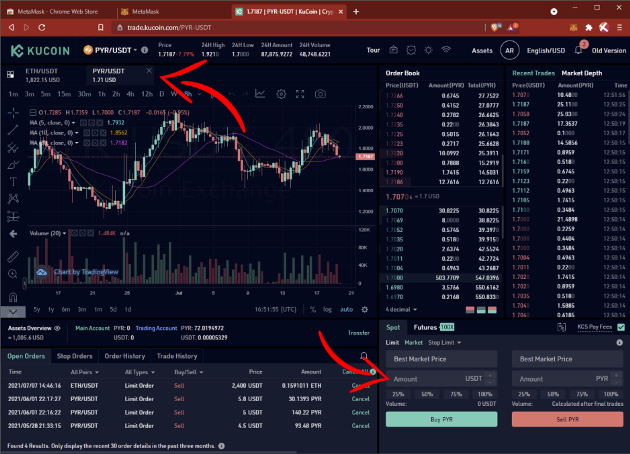Screen dimensions: 630x454
Task: Expand the Stop Limit order type dropdown
Action: (444, 343)
